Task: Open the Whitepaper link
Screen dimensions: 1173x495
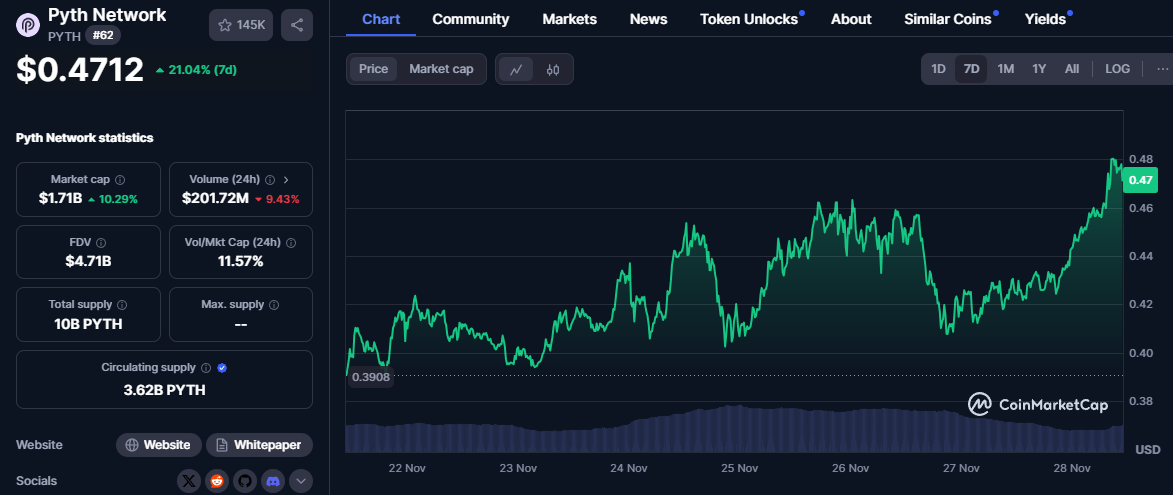Action: pyautogui.click(x=260, y=445)
